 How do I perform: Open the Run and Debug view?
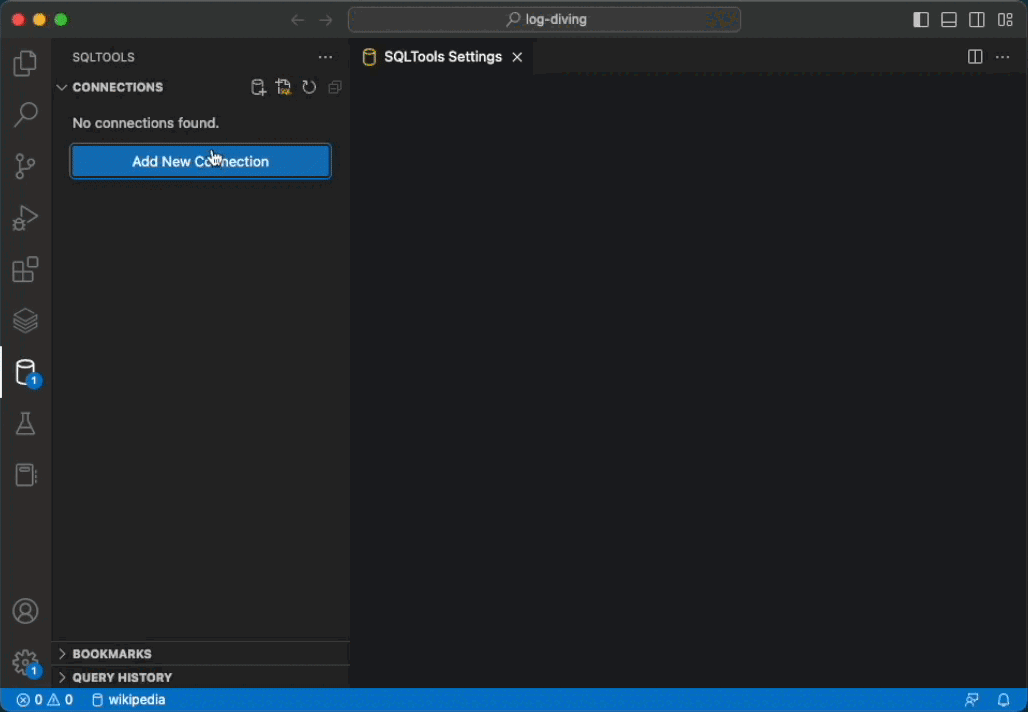point(25,218)
